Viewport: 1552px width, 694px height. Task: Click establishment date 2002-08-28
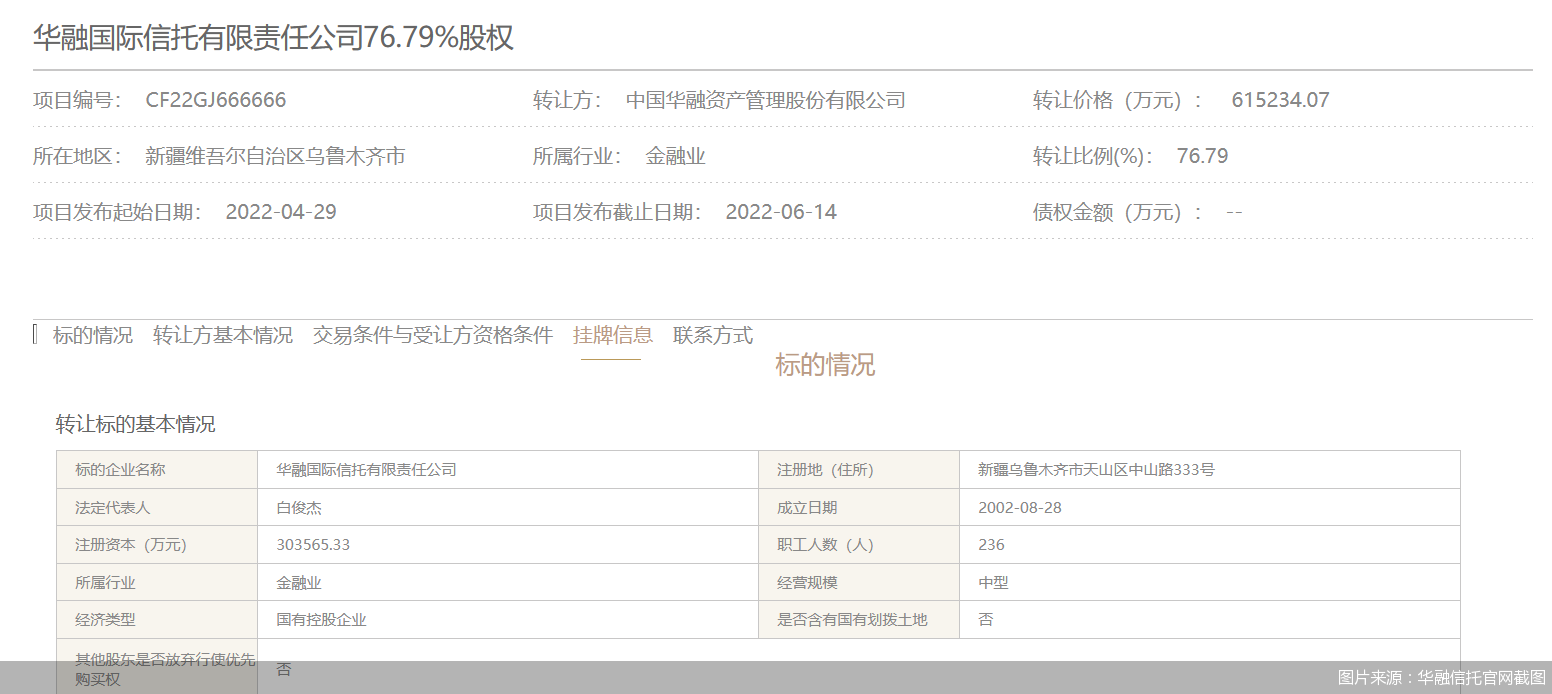(1020, 507)
